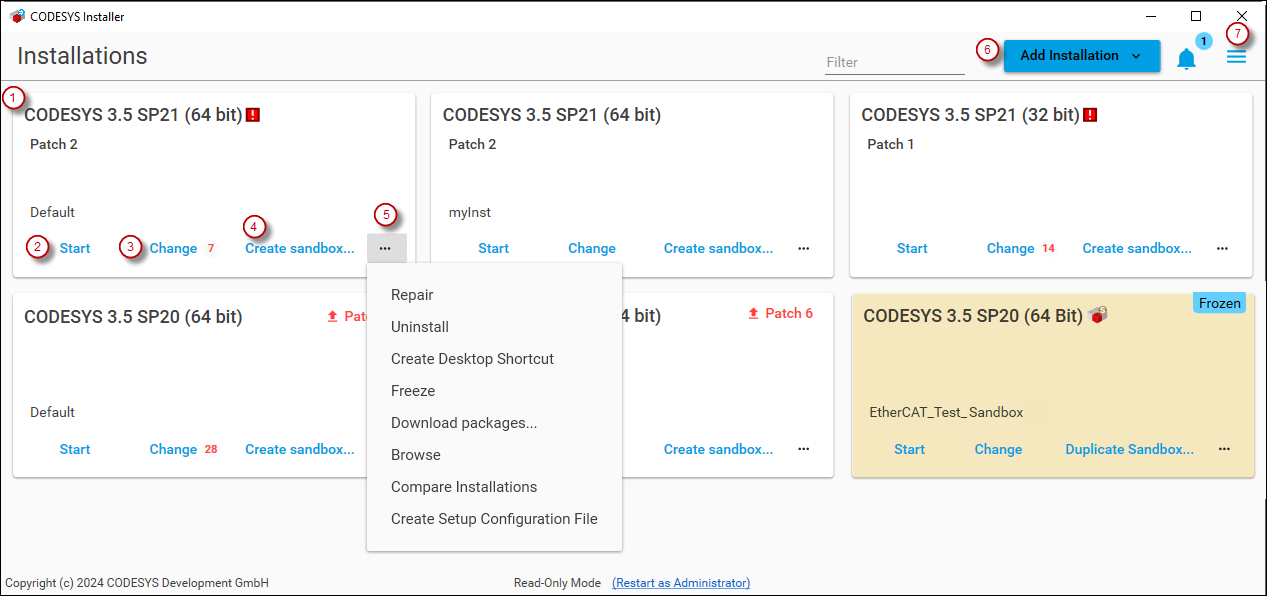Open the ellipsis menu on frozen EtherCAT_Test_Sandbox card

1224,449
